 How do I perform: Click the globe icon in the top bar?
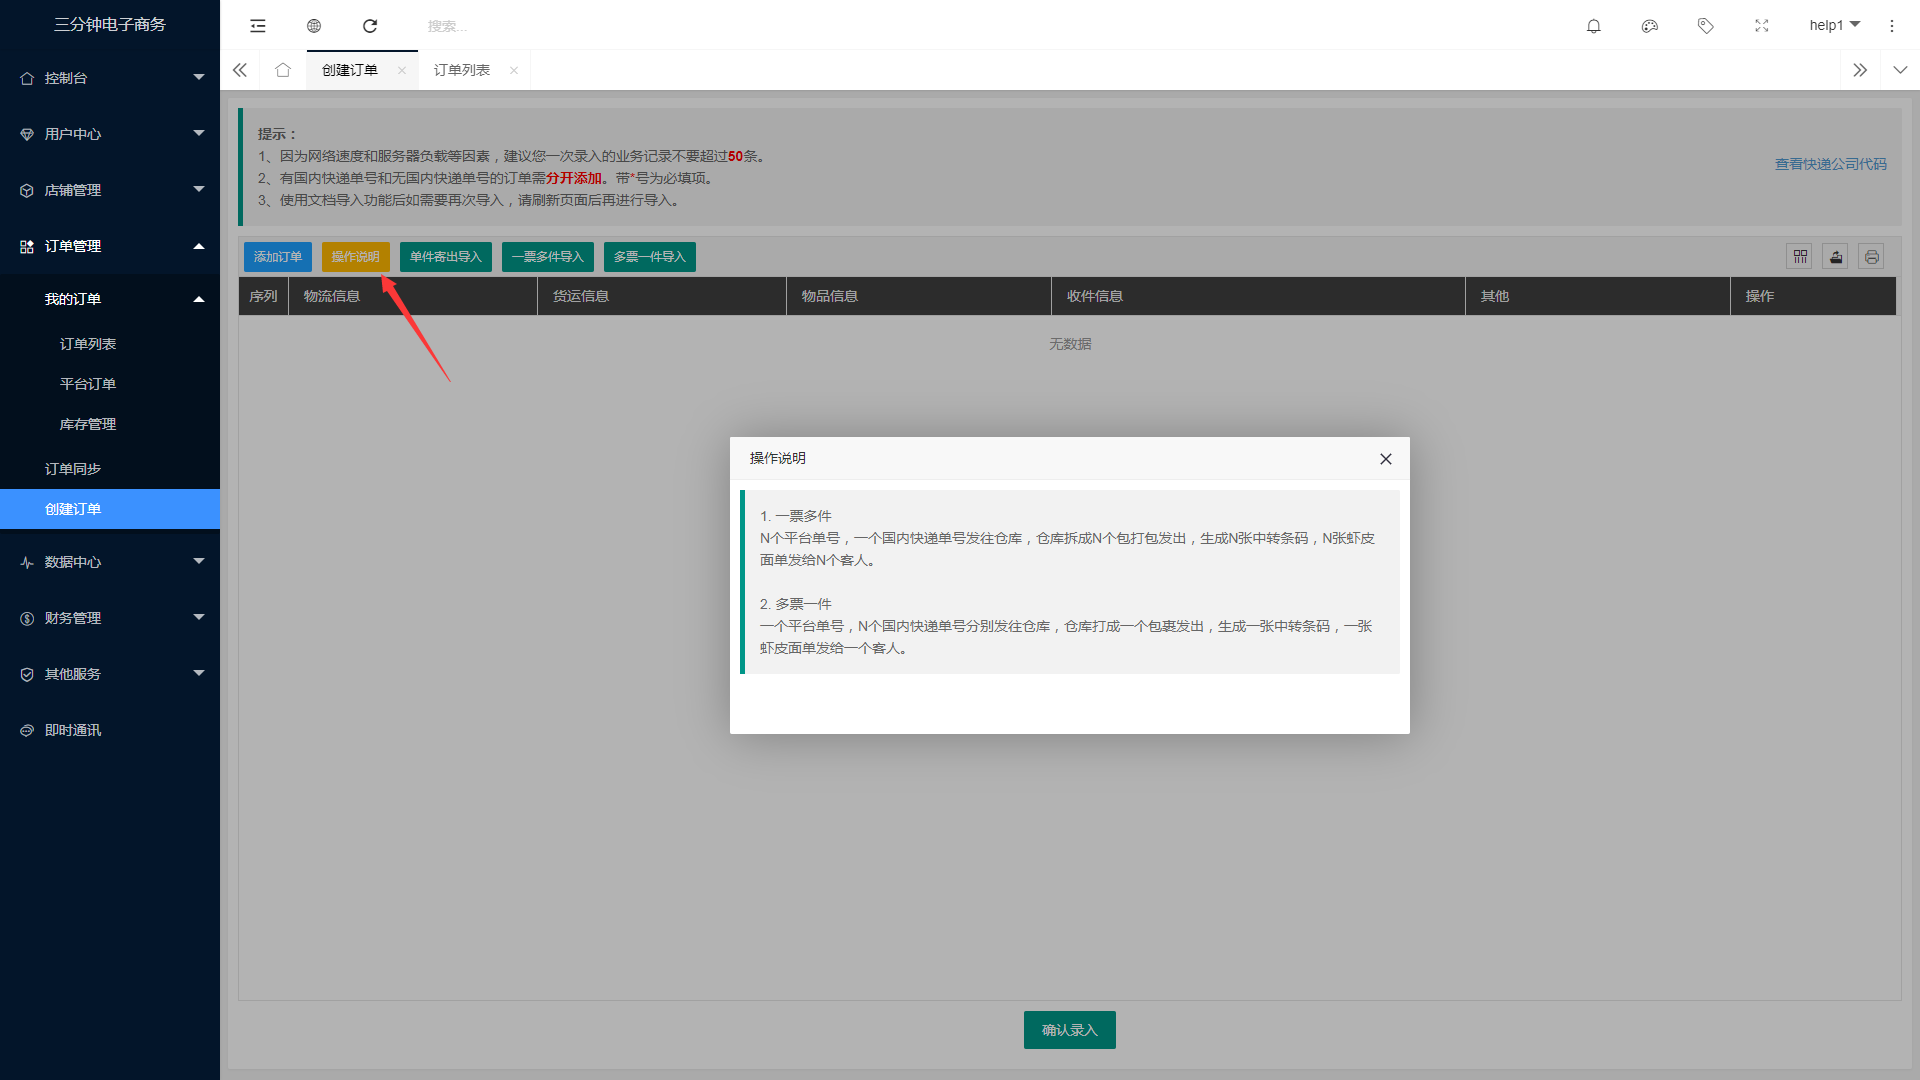(x=314, y=26)
